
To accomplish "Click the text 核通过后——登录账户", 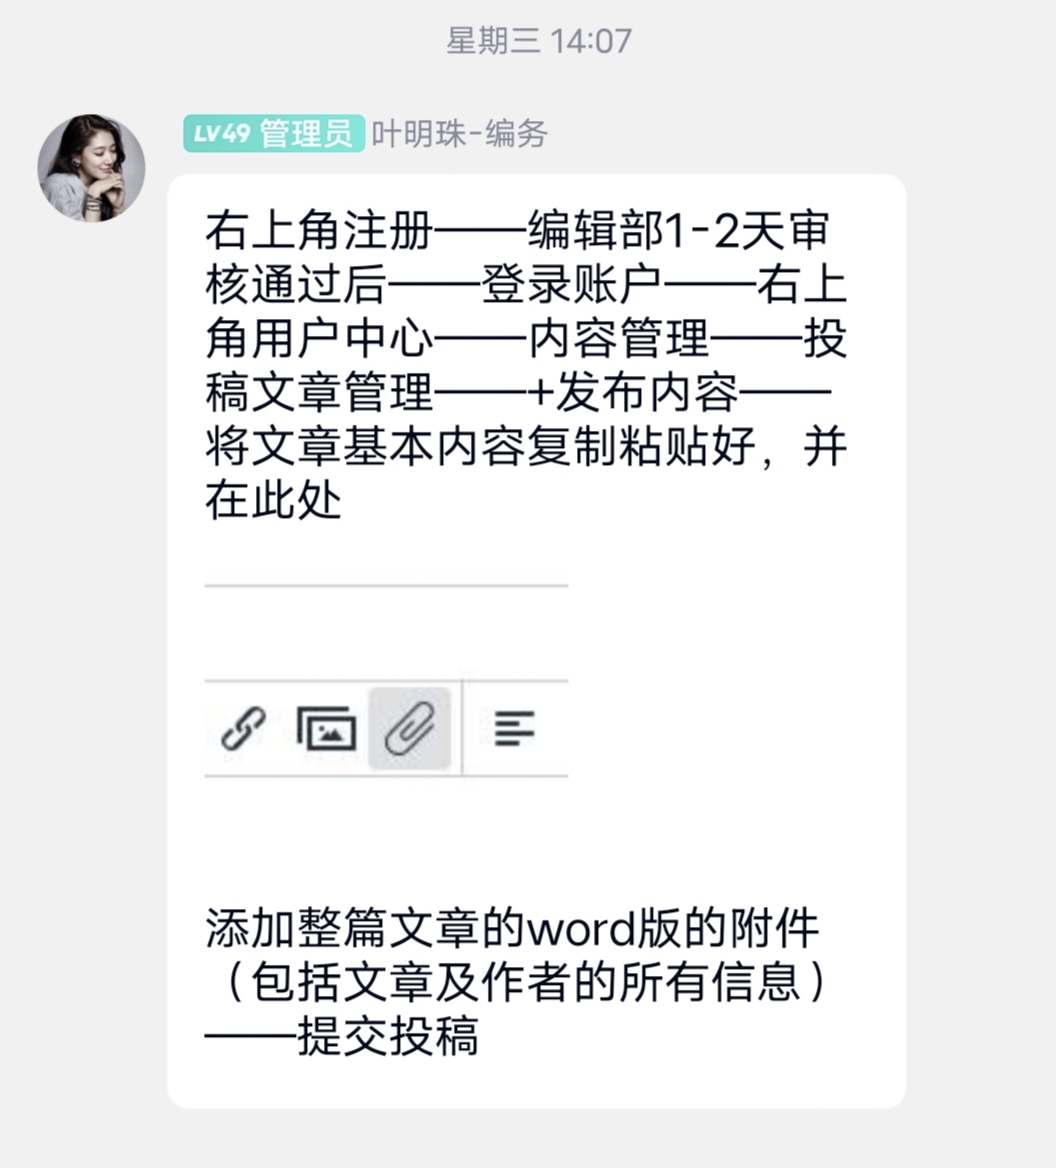I will point(433,285).
